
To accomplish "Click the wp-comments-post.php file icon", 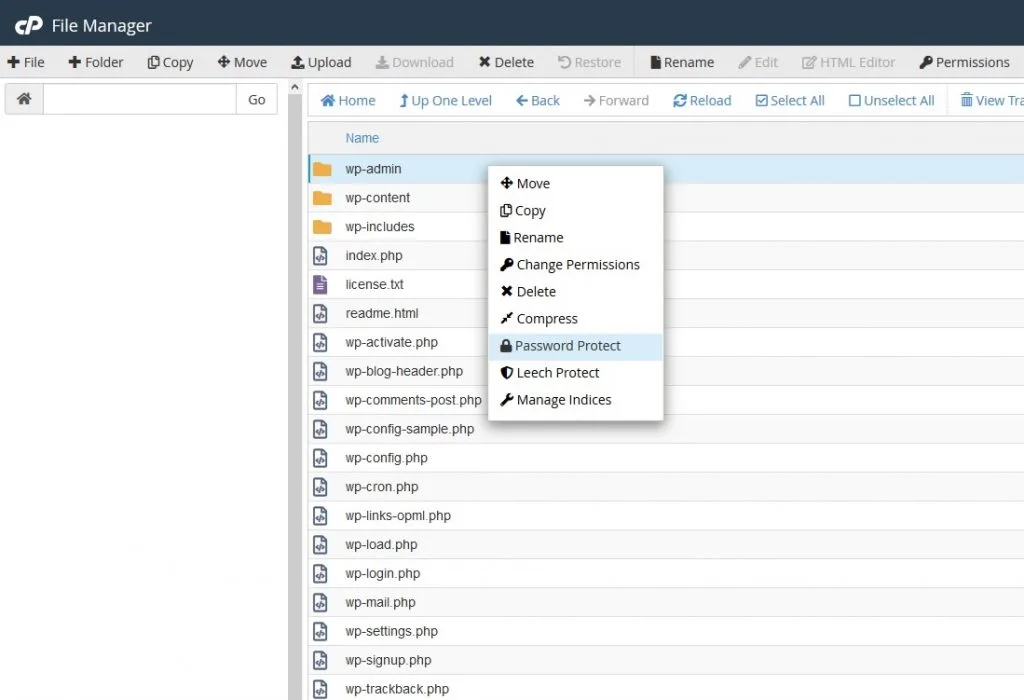I will click(x=320, y=400).
